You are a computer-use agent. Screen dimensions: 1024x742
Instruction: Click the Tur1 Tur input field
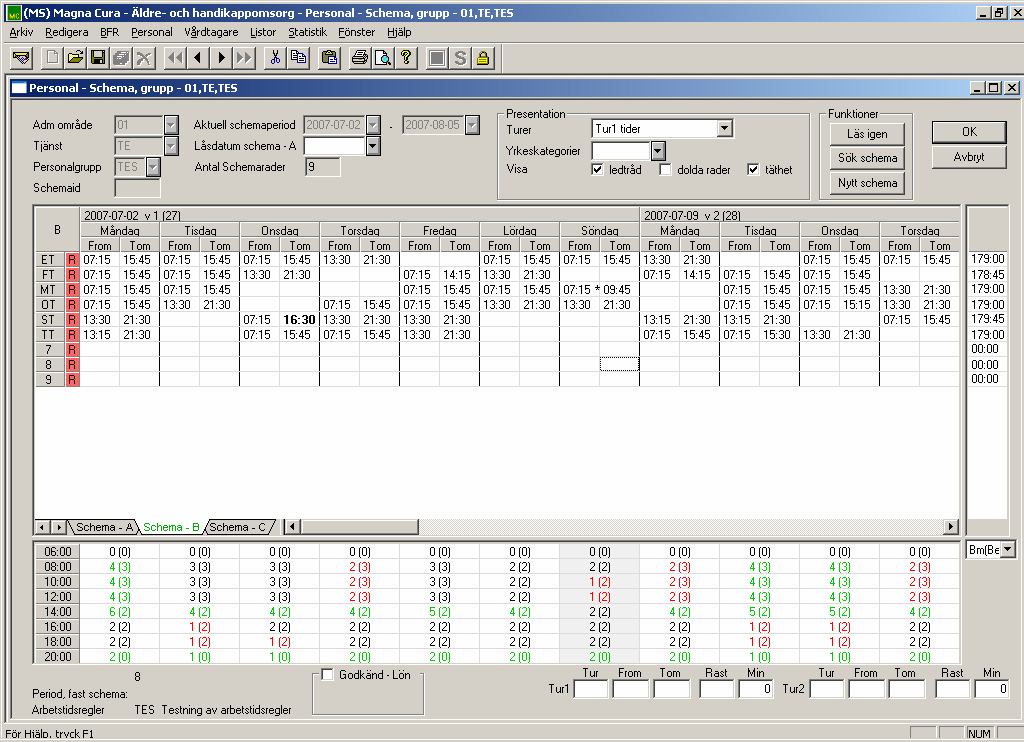[x=591, y=689]
